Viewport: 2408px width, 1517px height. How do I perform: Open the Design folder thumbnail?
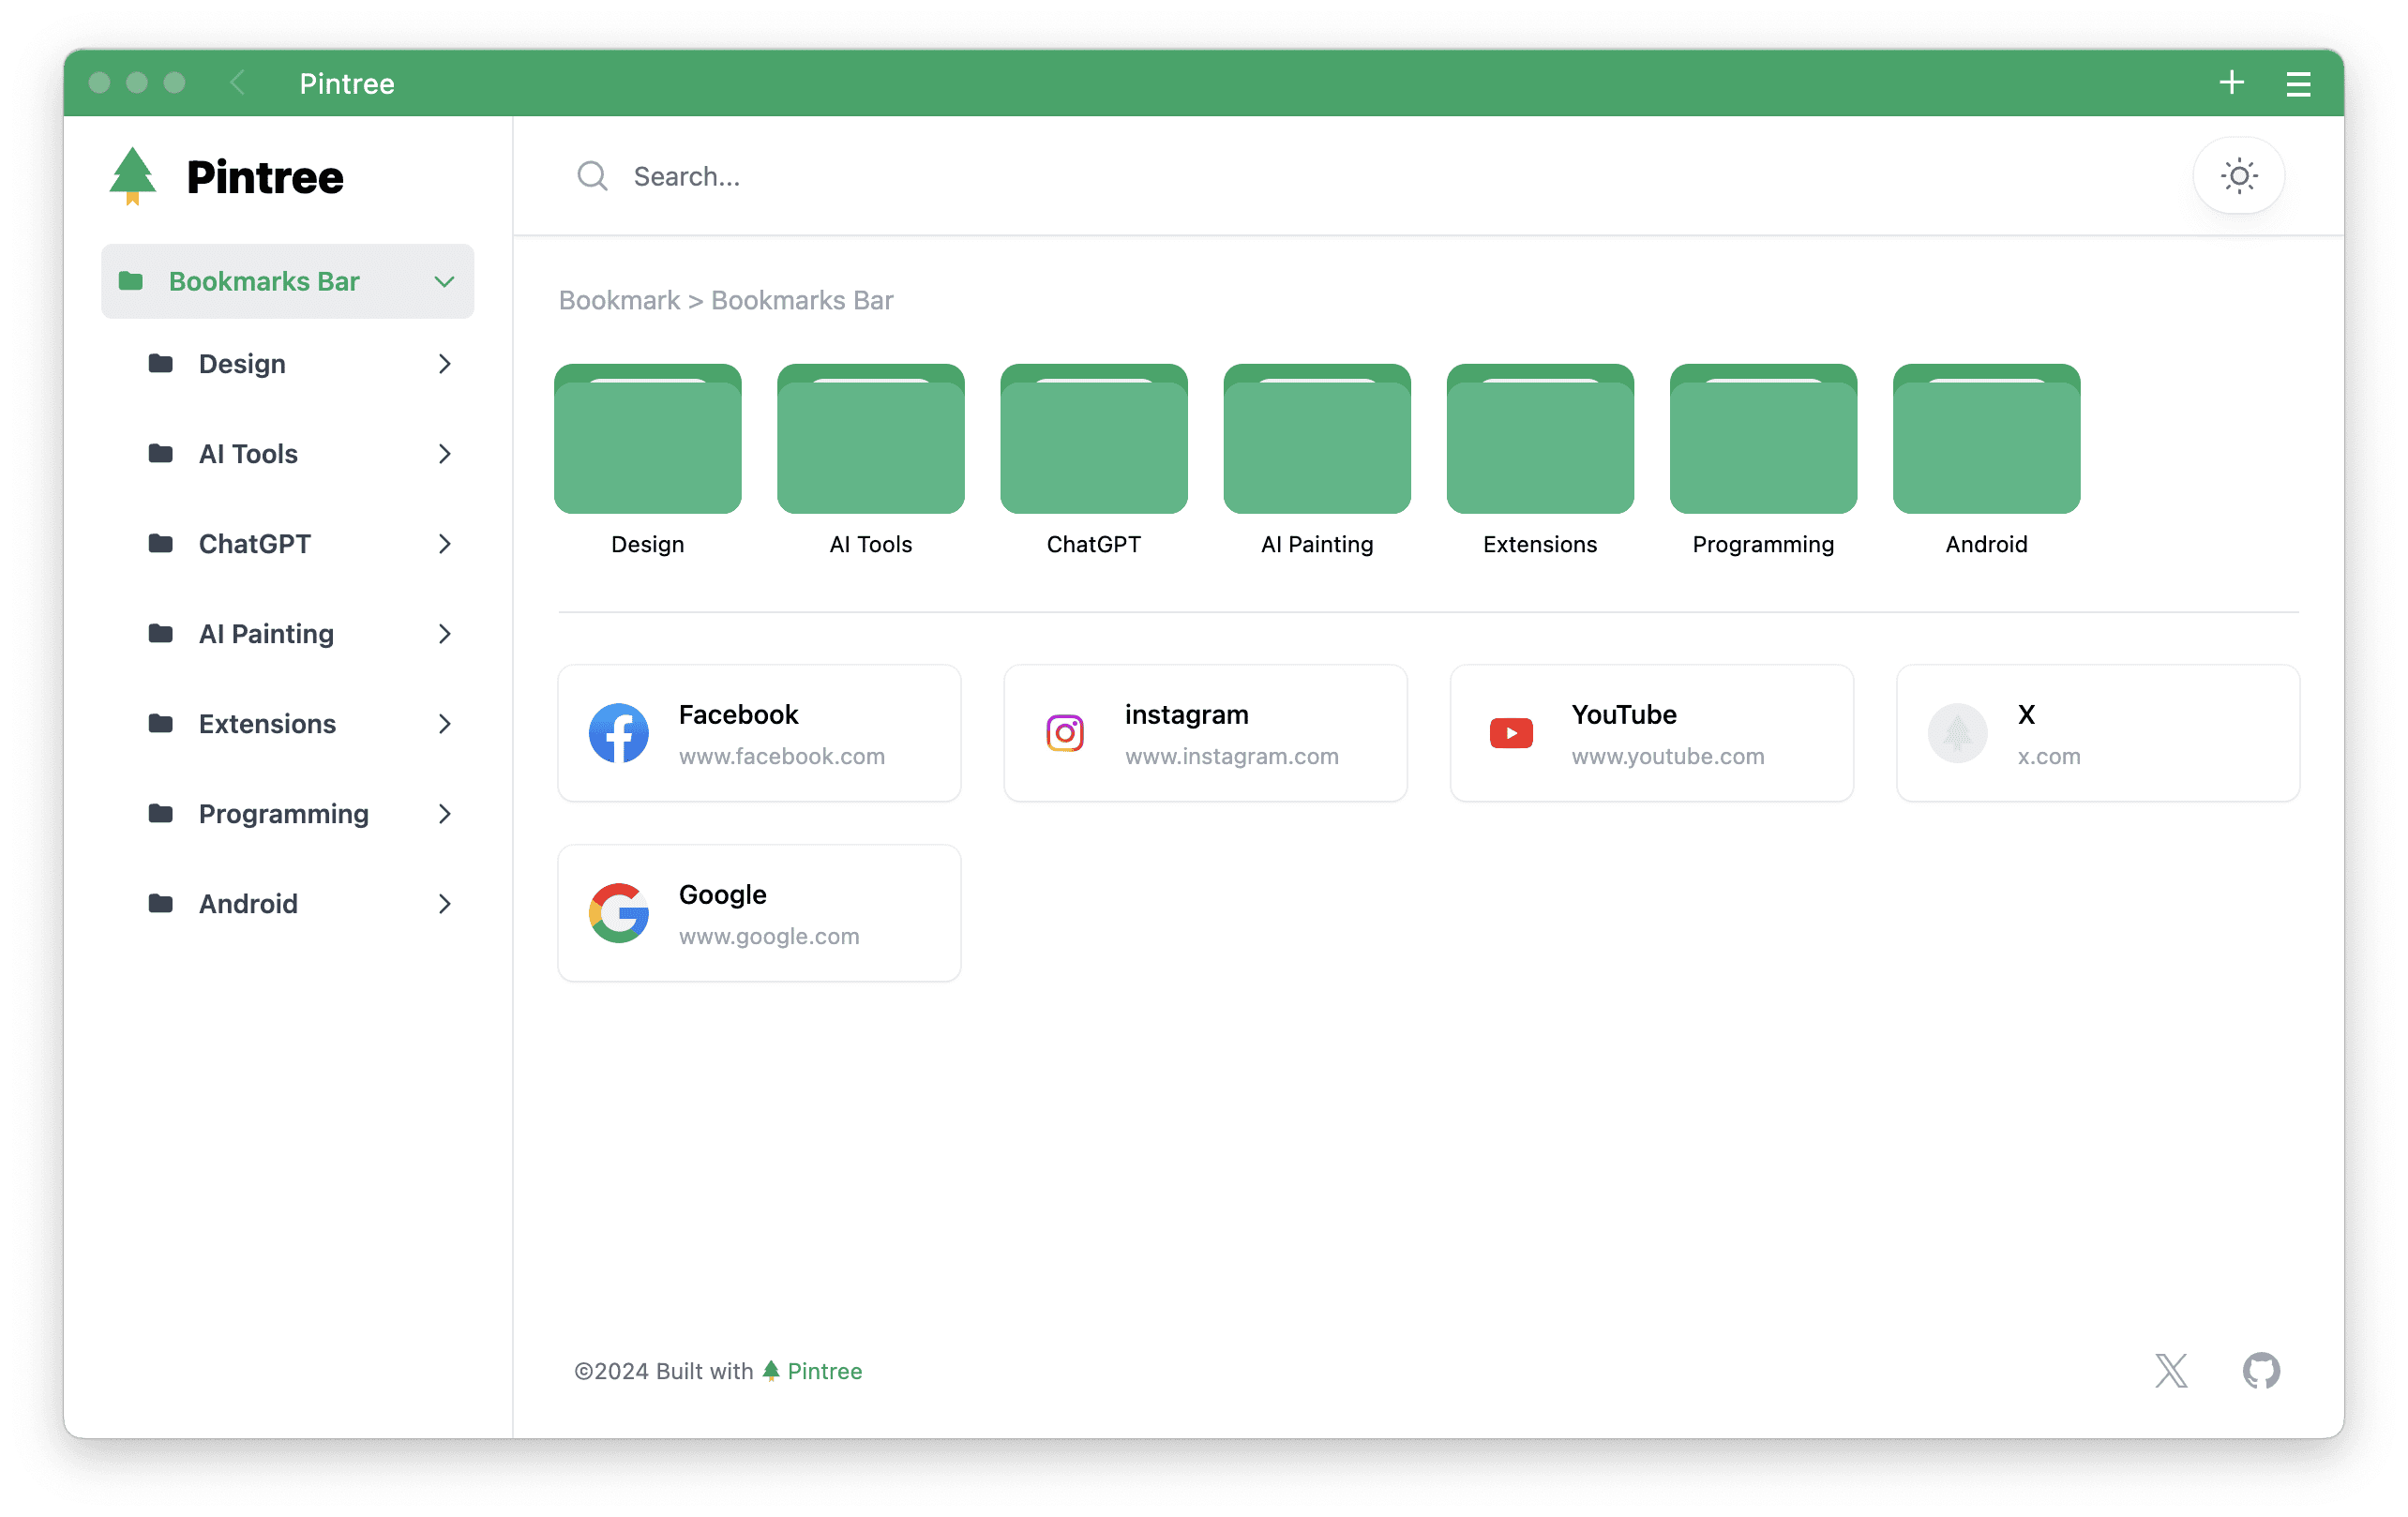pyautogui.click(x=647, y=440)
